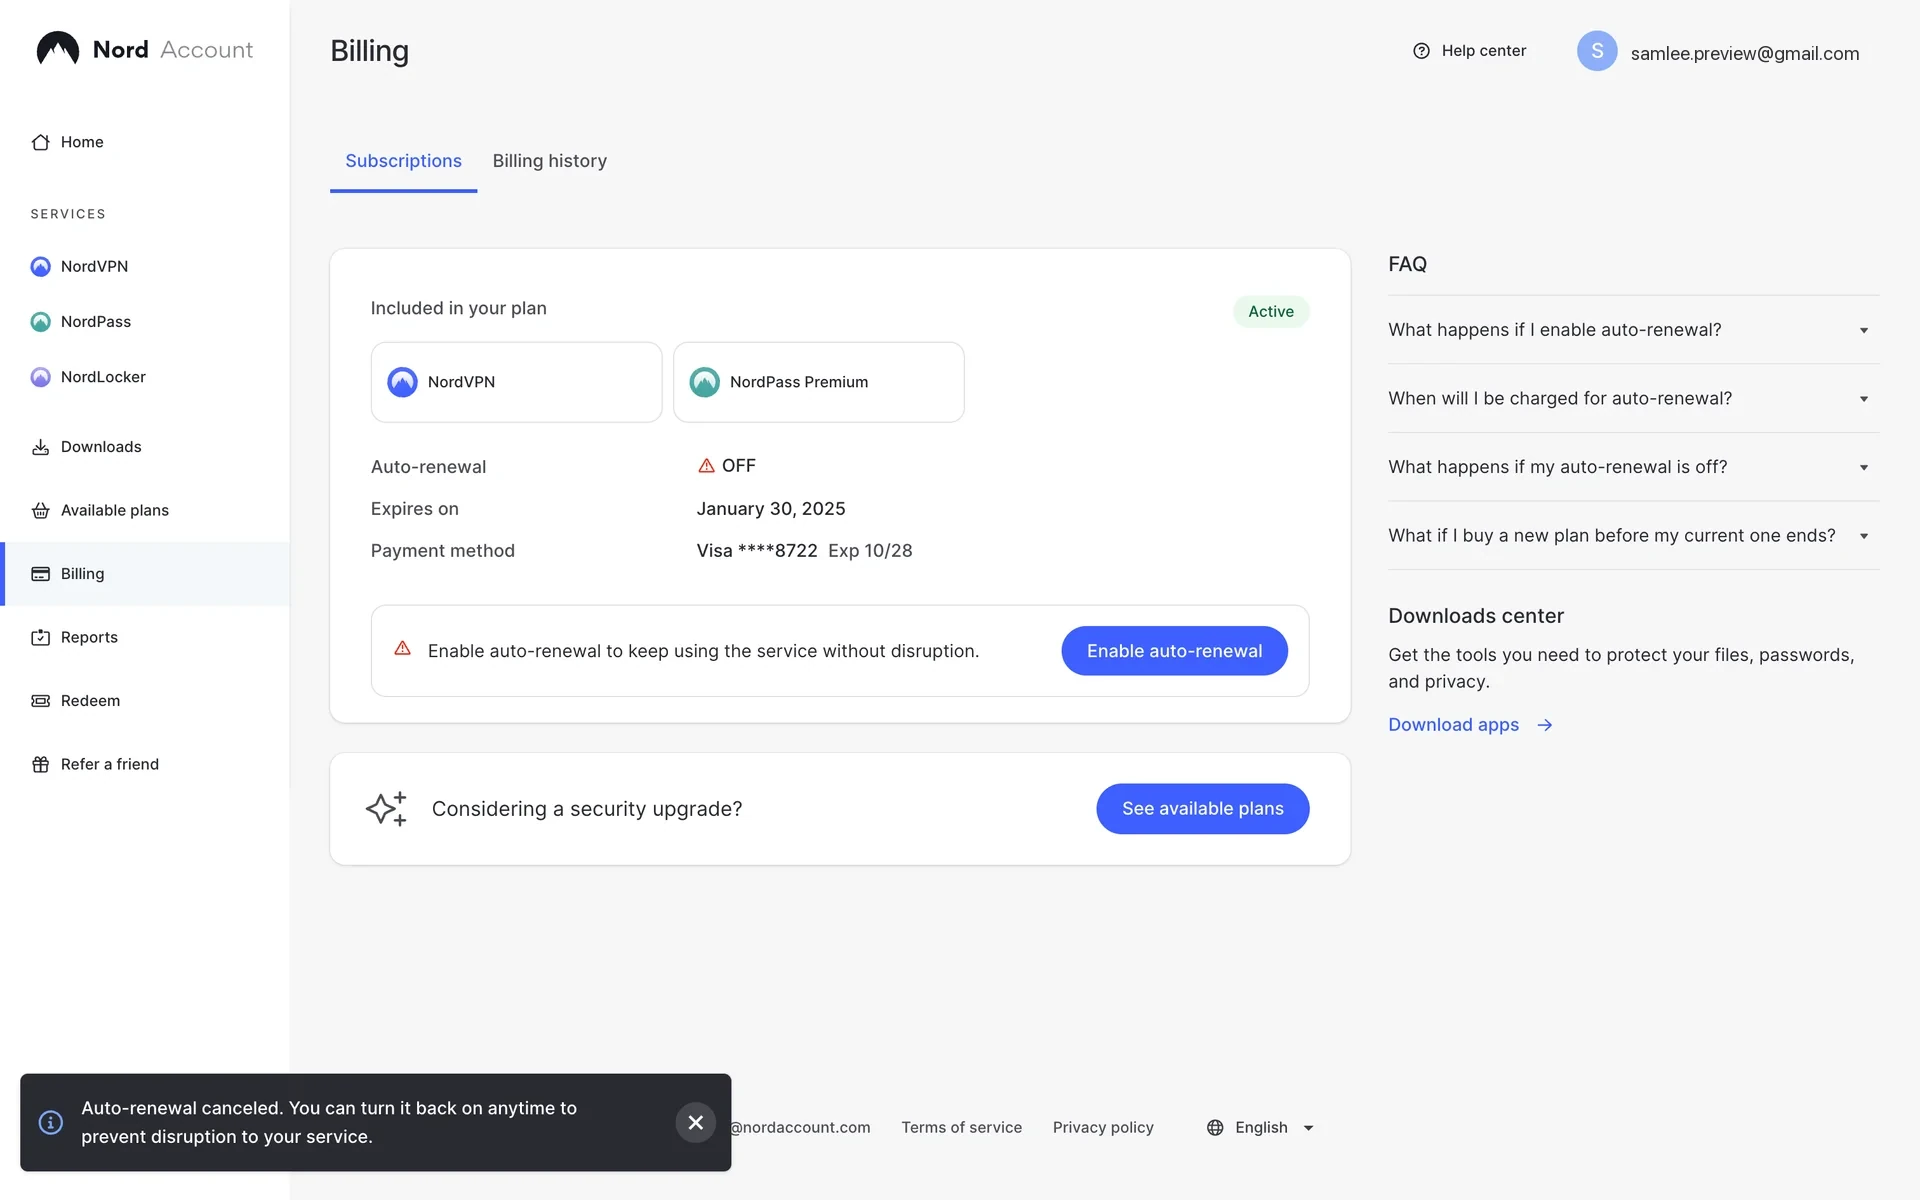Open Available plans from the sidebar
The height and width of the screenshot is (1200, 1920).
pos(145,511)
